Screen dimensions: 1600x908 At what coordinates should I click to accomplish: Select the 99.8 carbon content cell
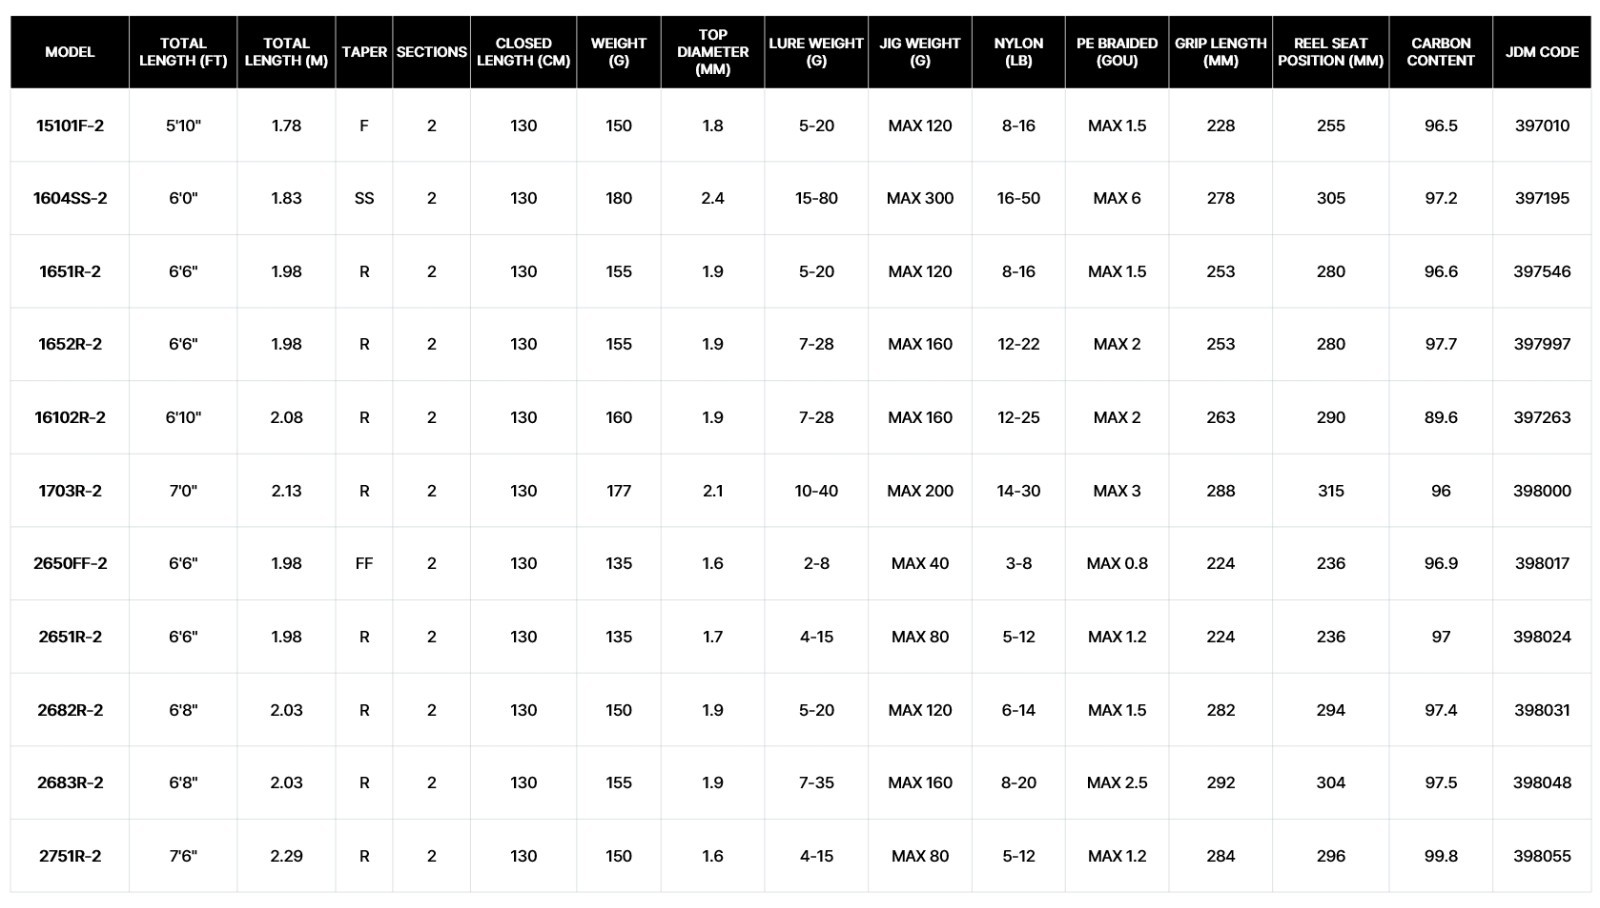(1441, 856)
